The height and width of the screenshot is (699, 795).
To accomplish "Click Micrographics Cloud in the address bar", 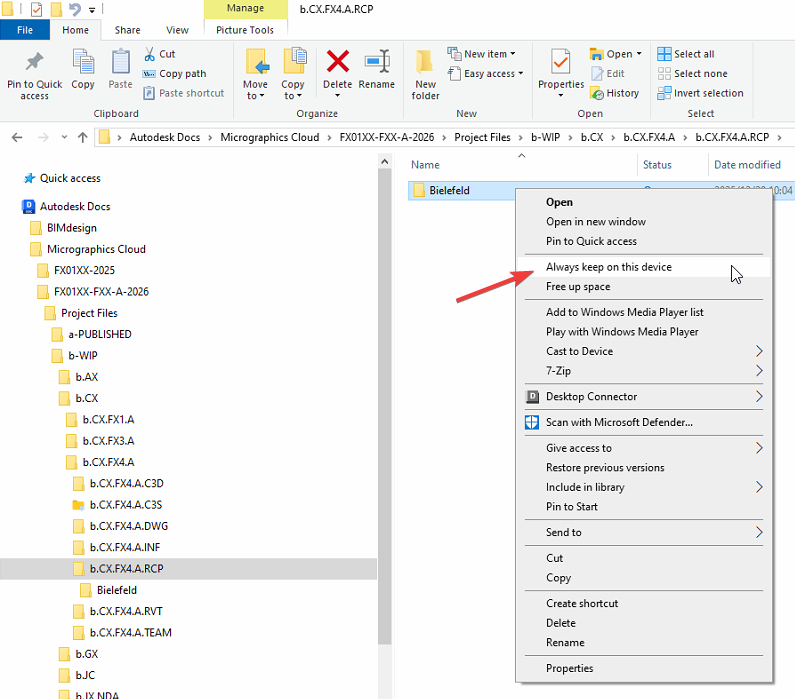I will pos(270,137).
